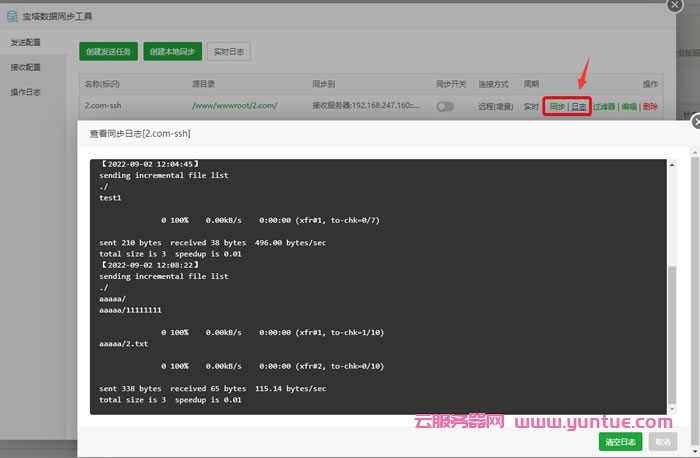
Task: Open the 过滤器 link for the task
Action: click(604, 106)
